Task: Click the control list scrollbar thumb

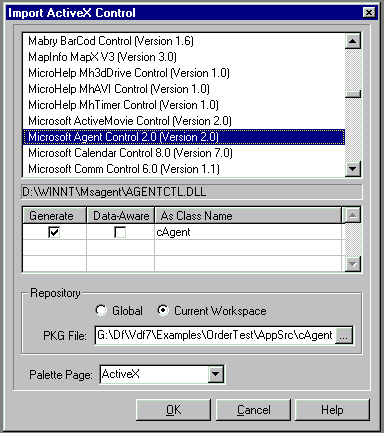Action: [x=353, y=94]
